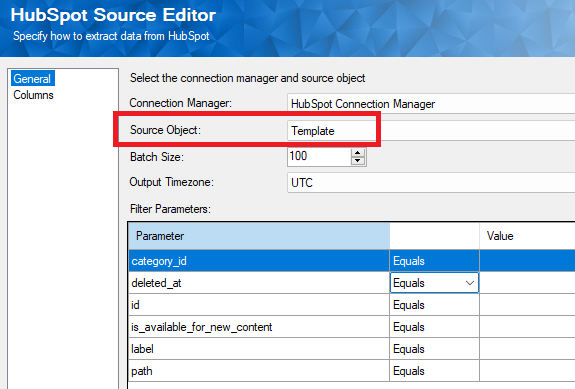Click the Value cell for is_available_for_new_content

tap(527, 327)
